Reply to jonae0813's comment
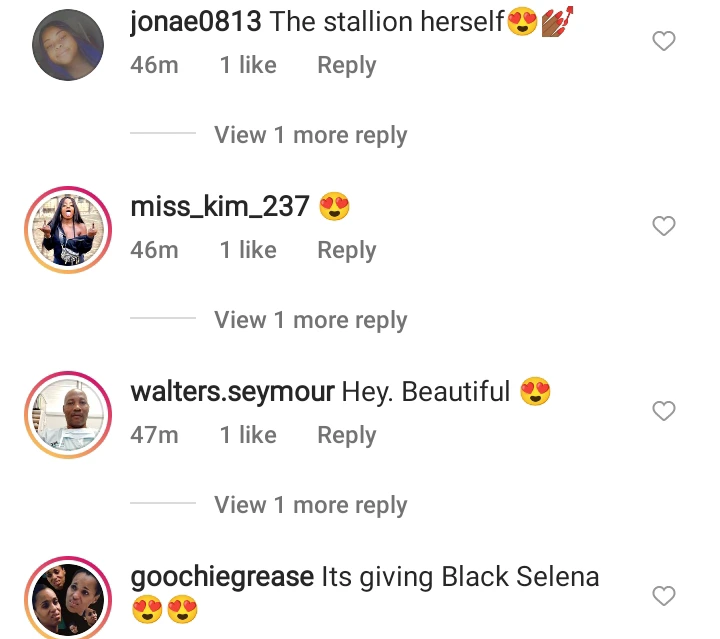720x639 pixels. point(347,65)
